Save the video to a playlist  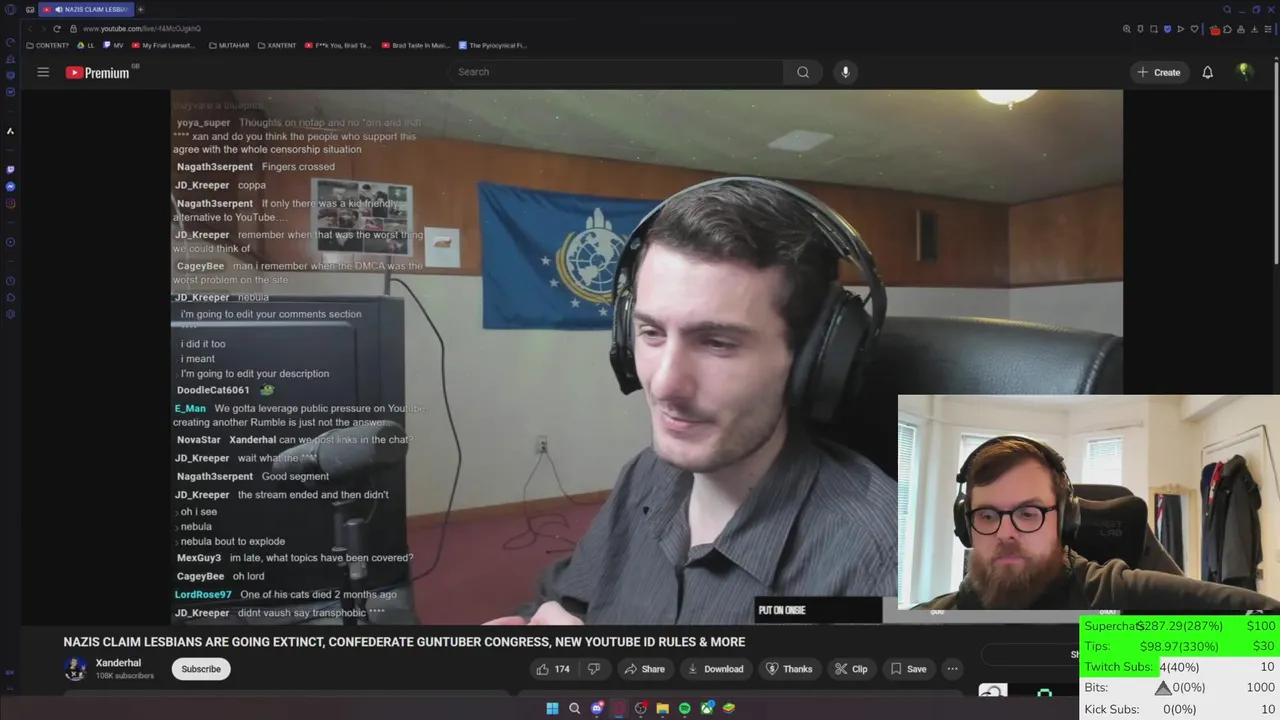[x=908, y=669]
